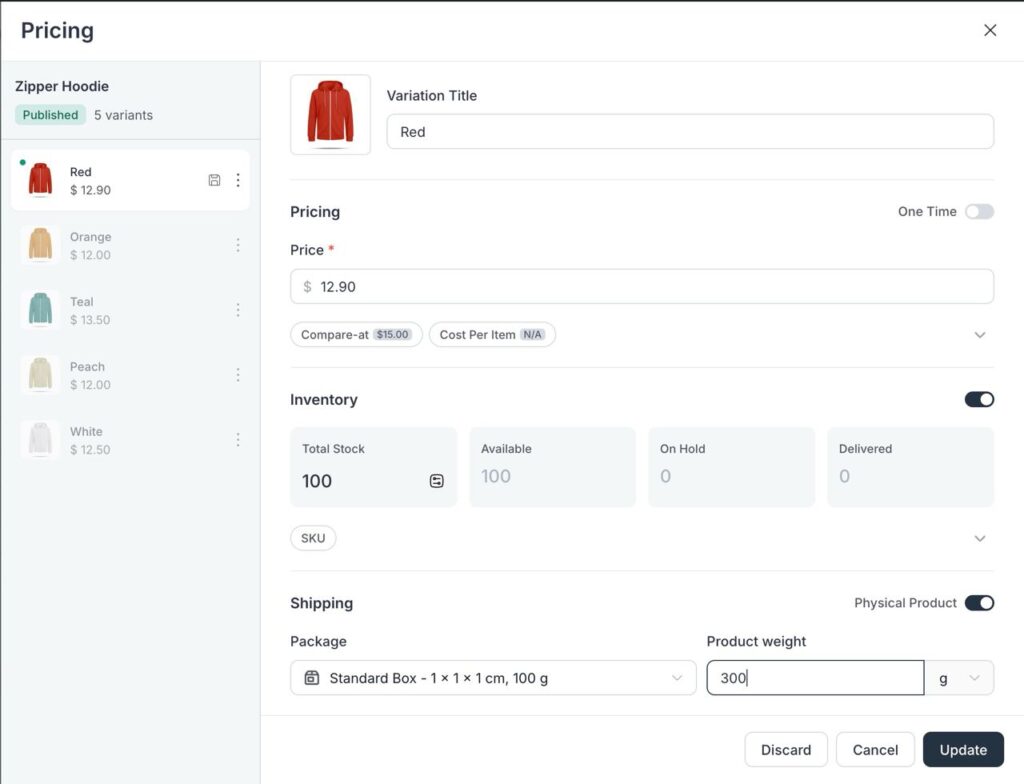Click the save icon on Red variant
The height and width of the screenshot is (784, 1024).
(214, 180)
